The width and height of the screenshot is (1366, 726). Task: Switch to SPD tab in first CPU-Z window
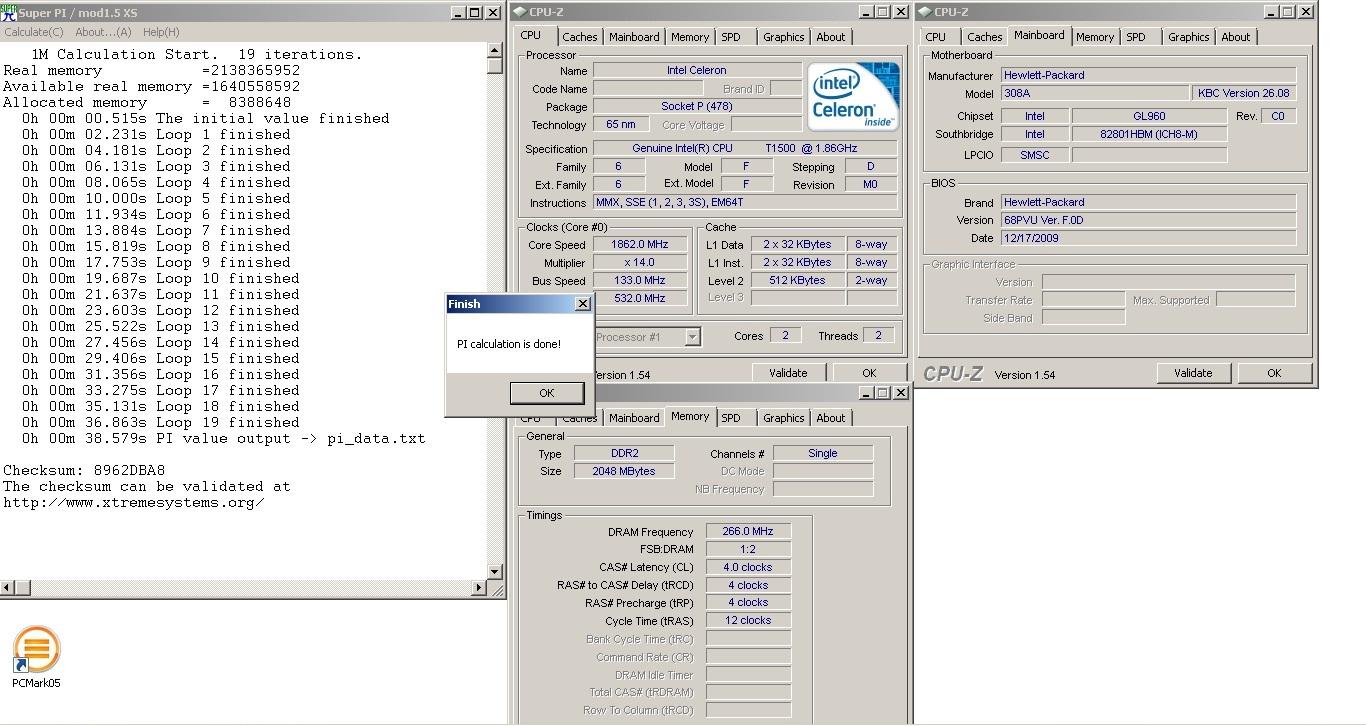point(731,37)
